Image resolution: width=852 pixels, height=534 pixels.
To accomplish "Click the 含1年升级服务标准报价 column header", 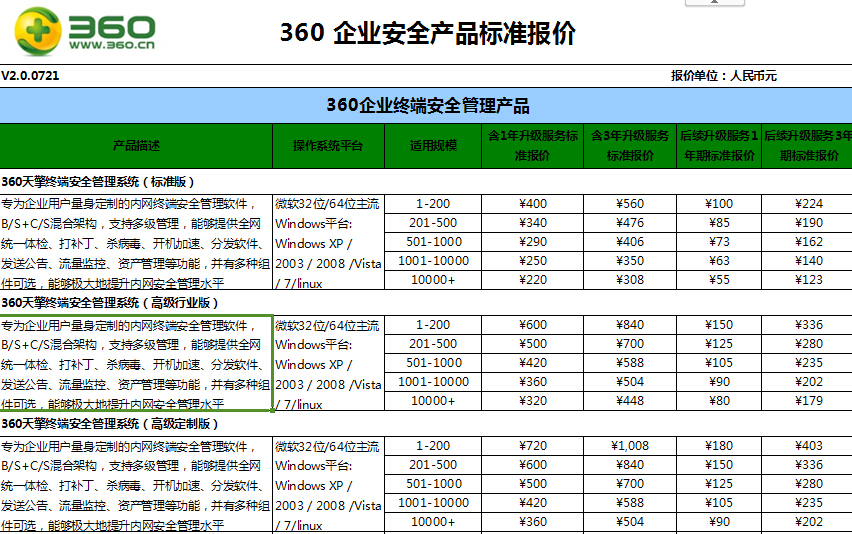I will pyautogui.click(x=531, y=145).
